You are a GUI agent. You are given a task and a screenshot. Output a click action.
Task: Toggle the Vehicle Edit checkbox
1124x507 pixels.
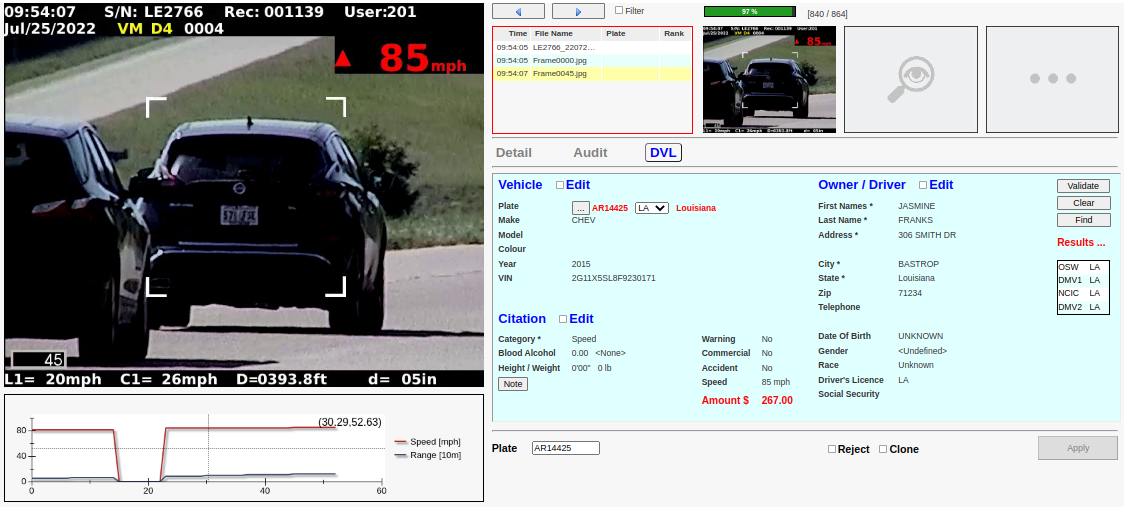pos(560,185)
